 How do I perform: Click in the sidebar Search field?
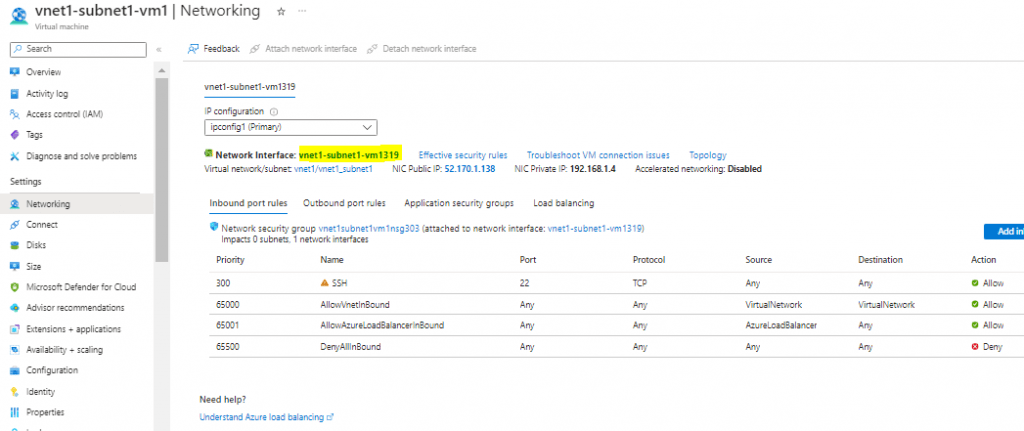point(80,49)
